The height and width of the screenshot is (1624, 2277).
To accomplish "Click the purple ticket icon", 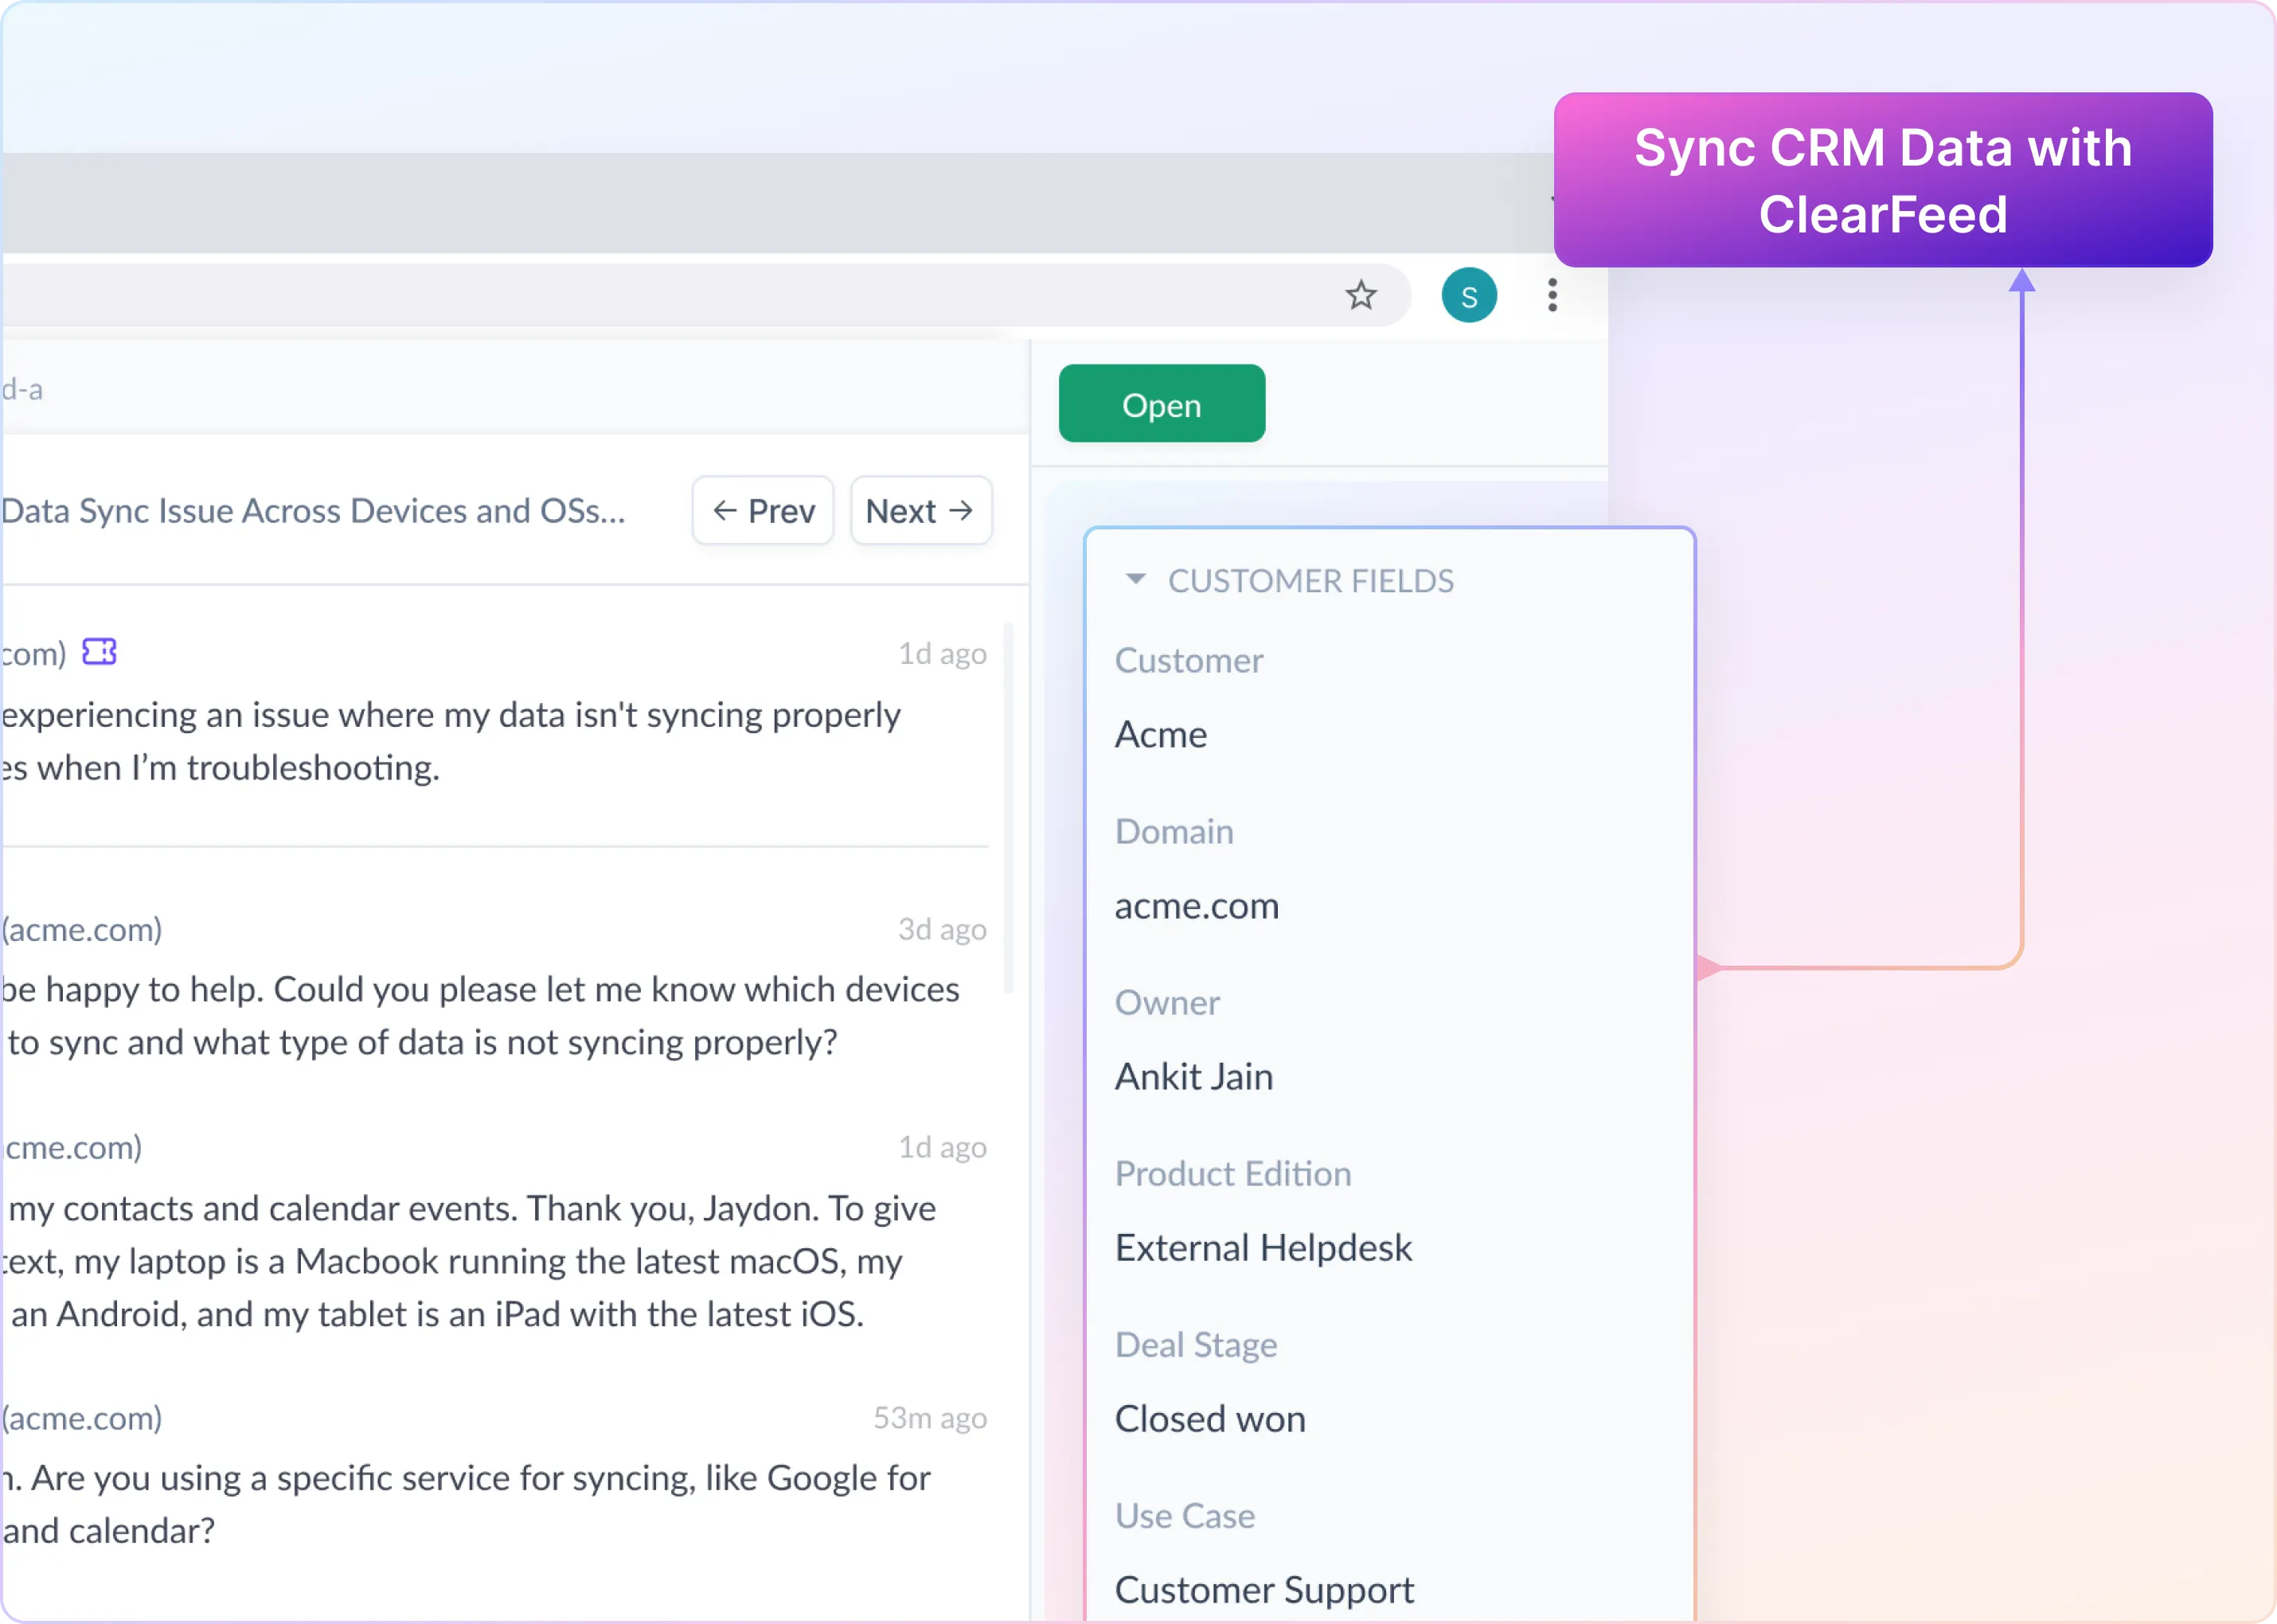I will click(99, 652).
